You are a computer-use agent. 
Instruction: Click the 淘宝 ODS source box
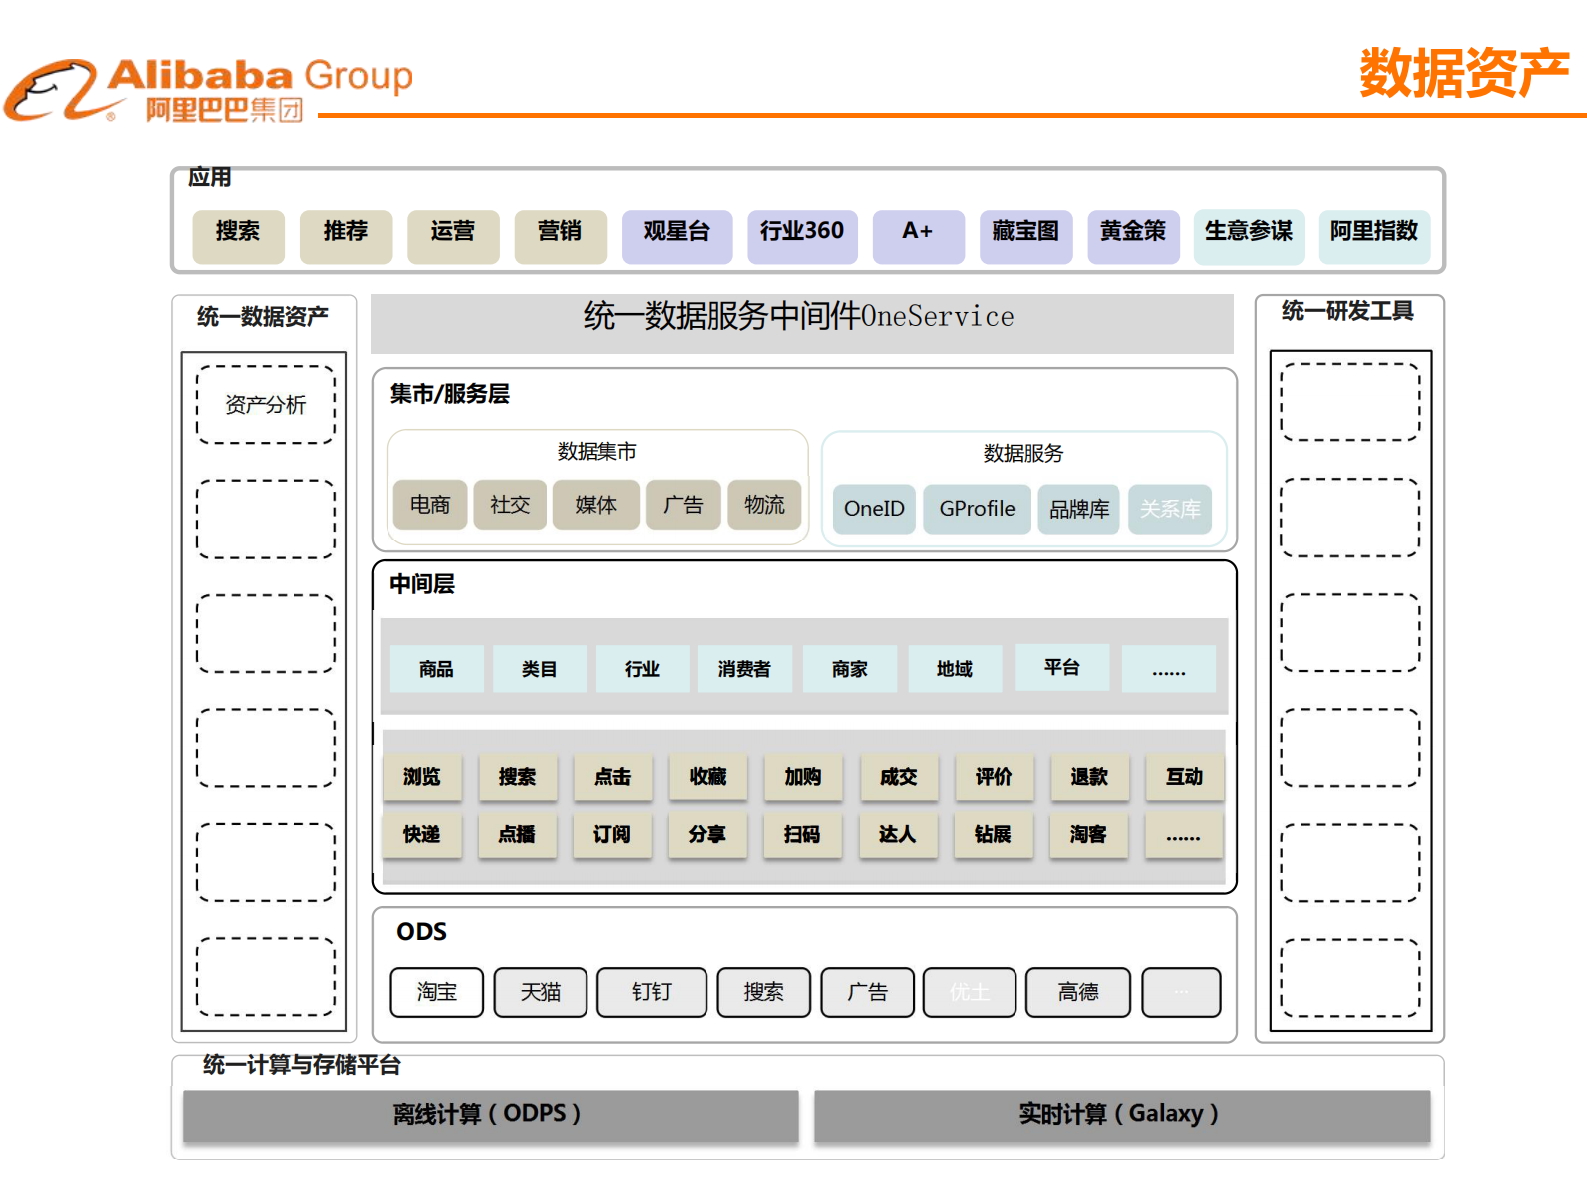coord(437,992)
